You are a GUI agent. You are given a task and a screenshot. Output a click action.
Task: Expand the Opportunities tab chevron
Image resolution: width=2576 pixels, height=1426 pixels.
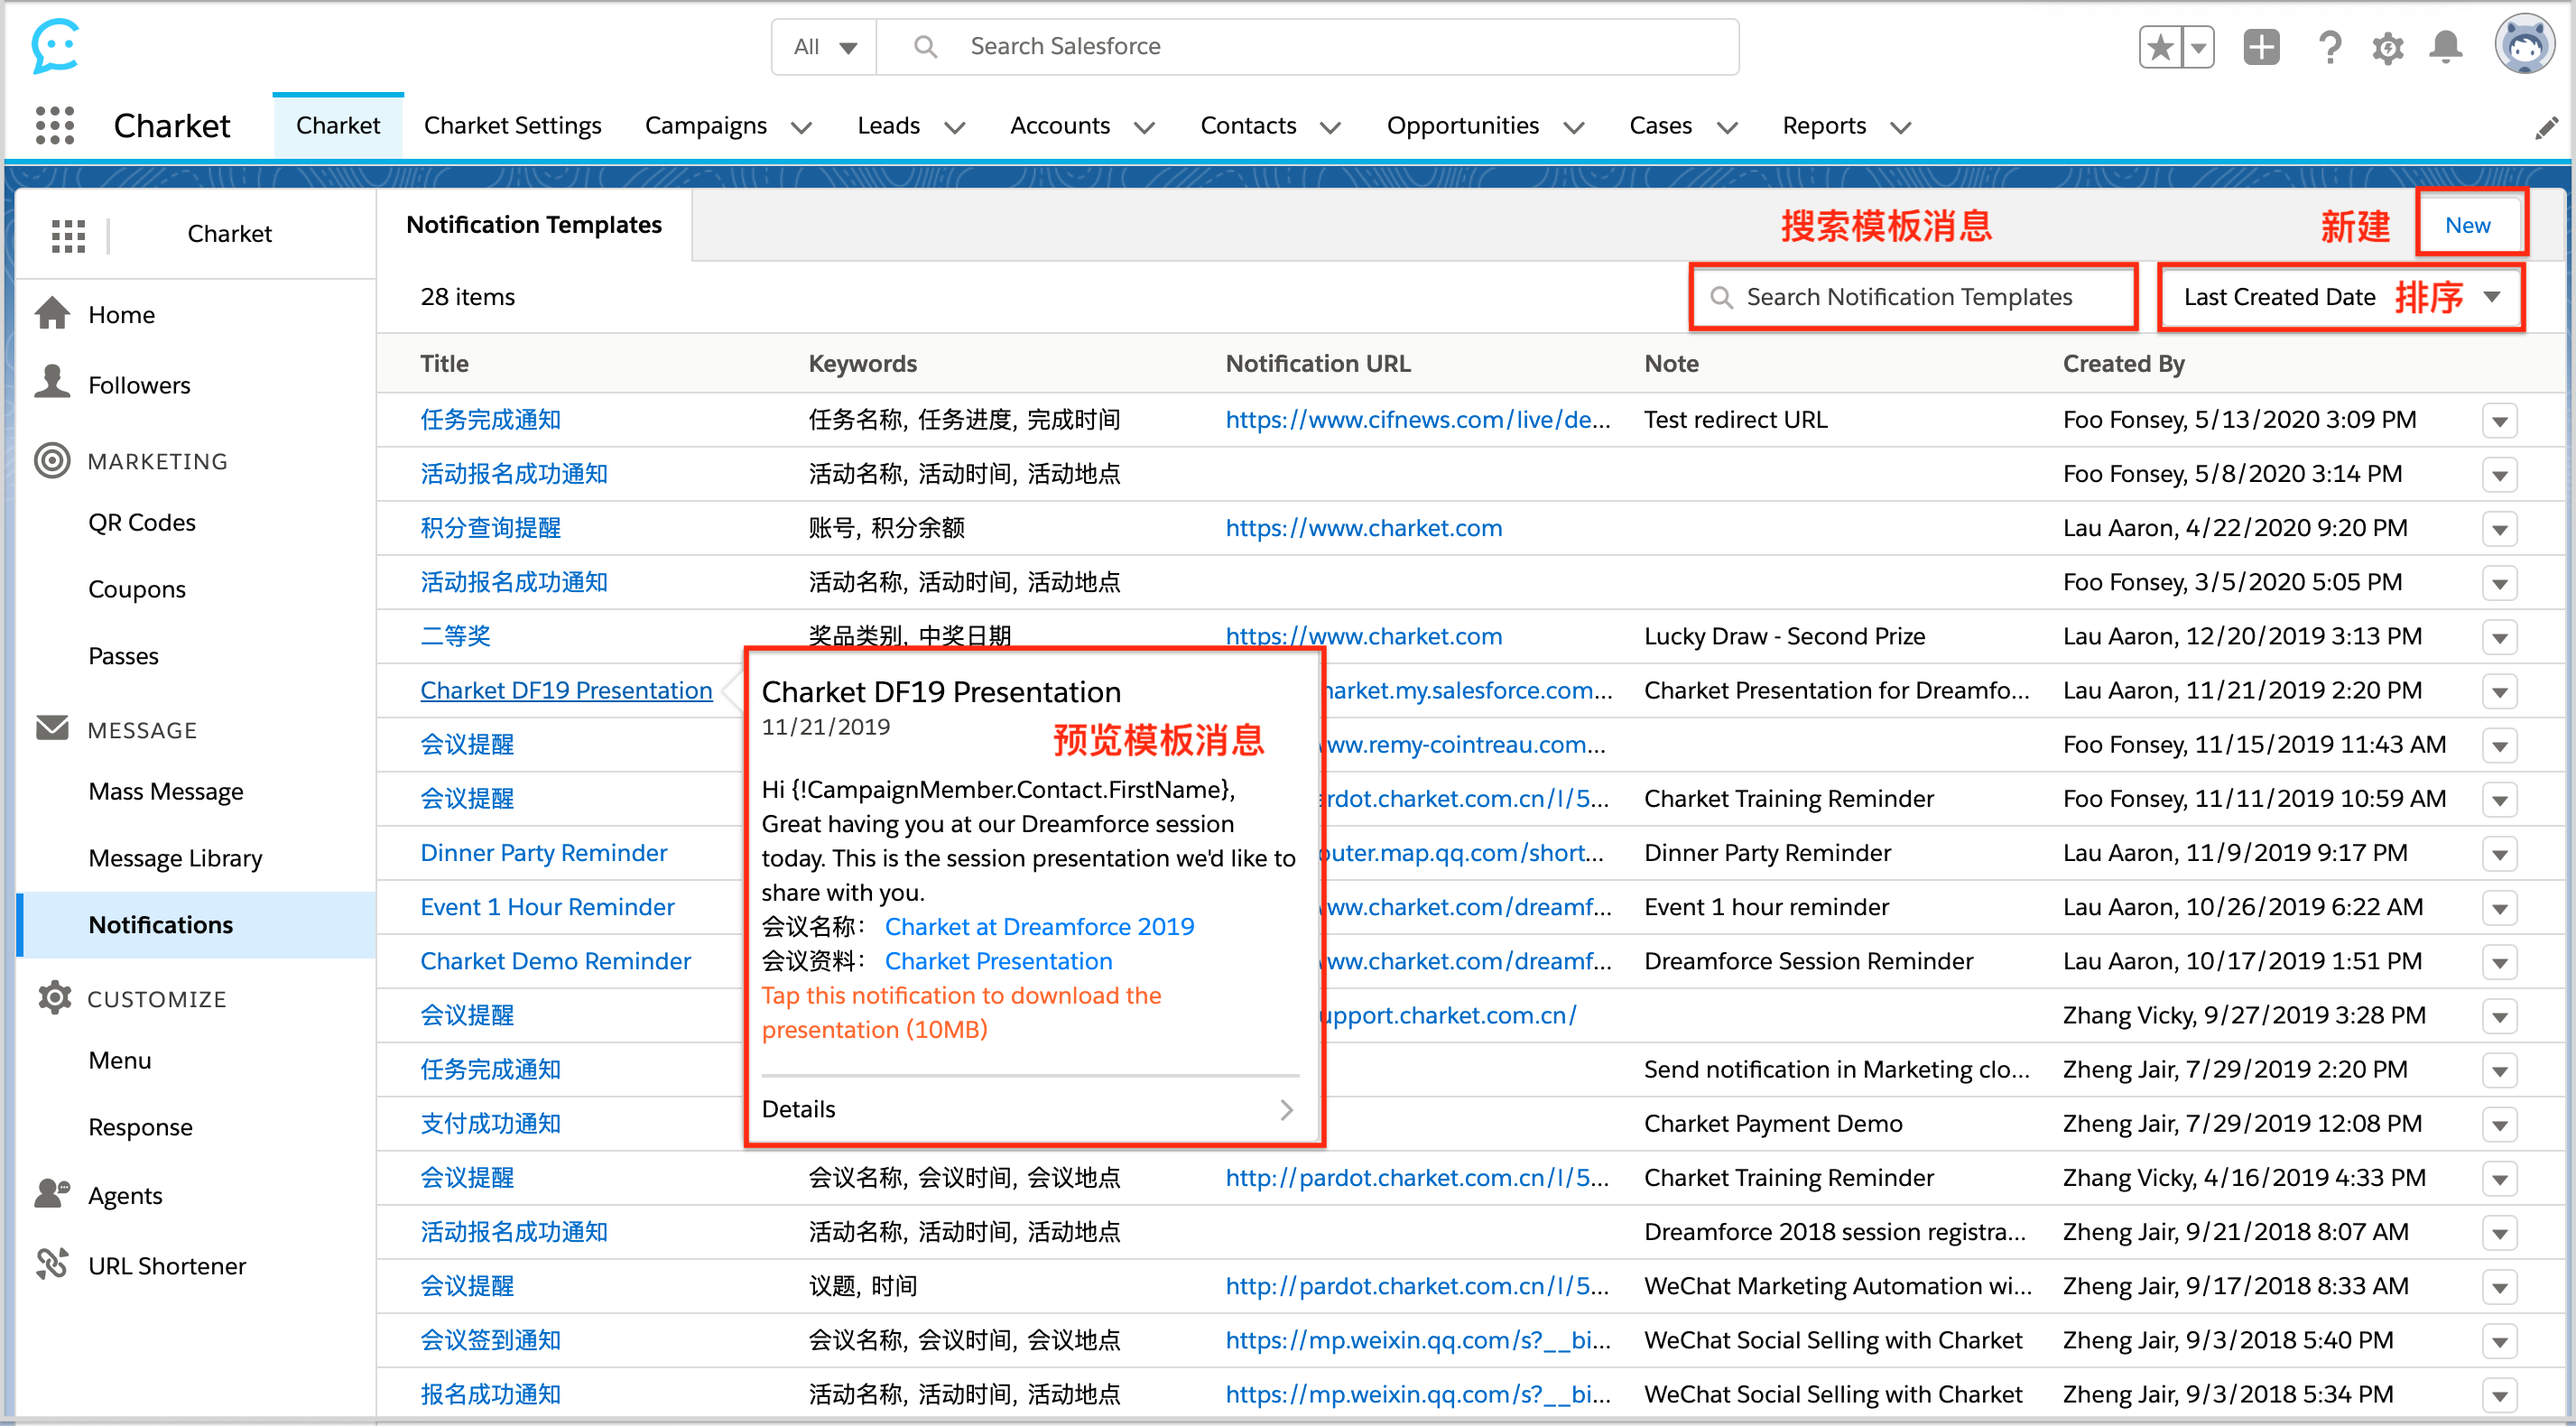tap(1574, 128)
